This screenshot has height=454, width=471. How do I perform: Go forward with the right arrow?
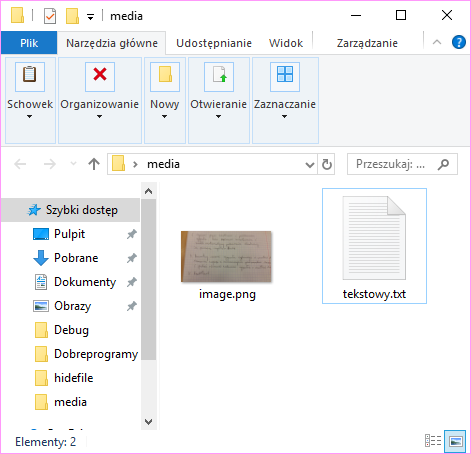(x=50, y=164)
